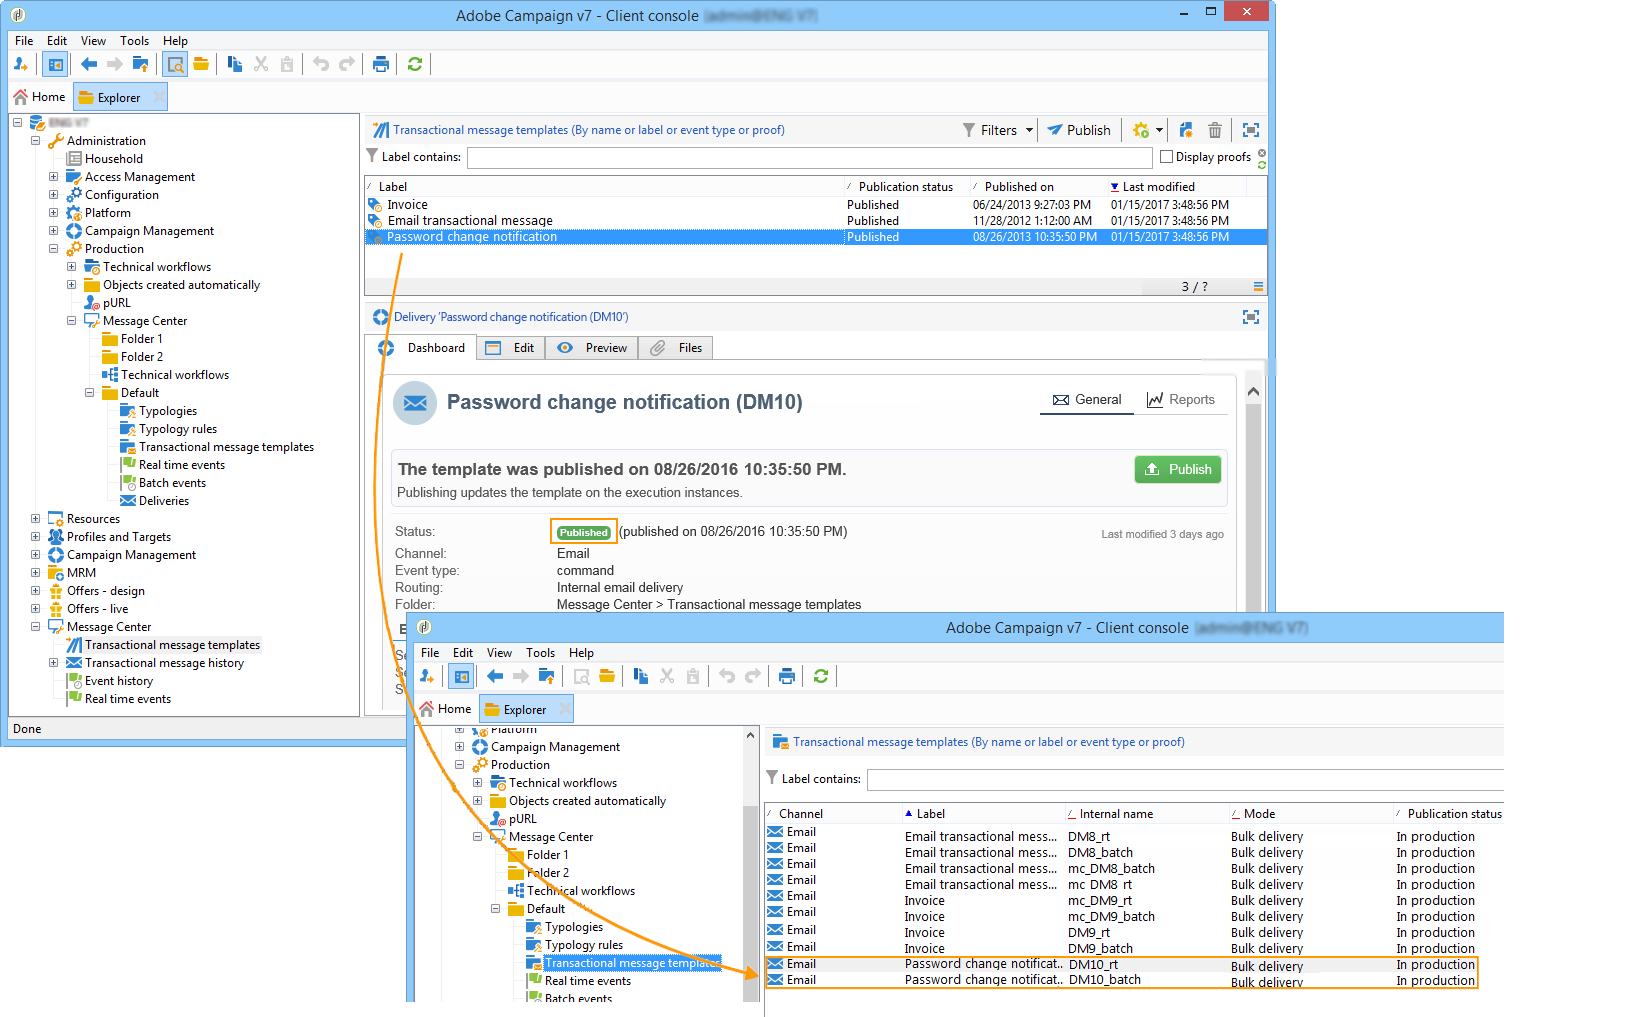Maximize the Delivery details panel
The height and width of the screenshot is (1017, 1643).
(x=1251, y=317)
